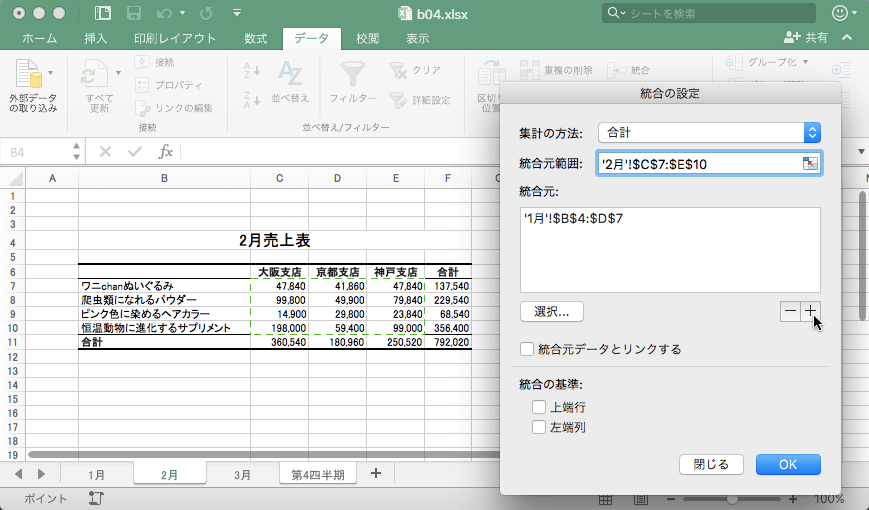
Task: Click the すべて更新 refresh icon
Action: pos(95,74)
